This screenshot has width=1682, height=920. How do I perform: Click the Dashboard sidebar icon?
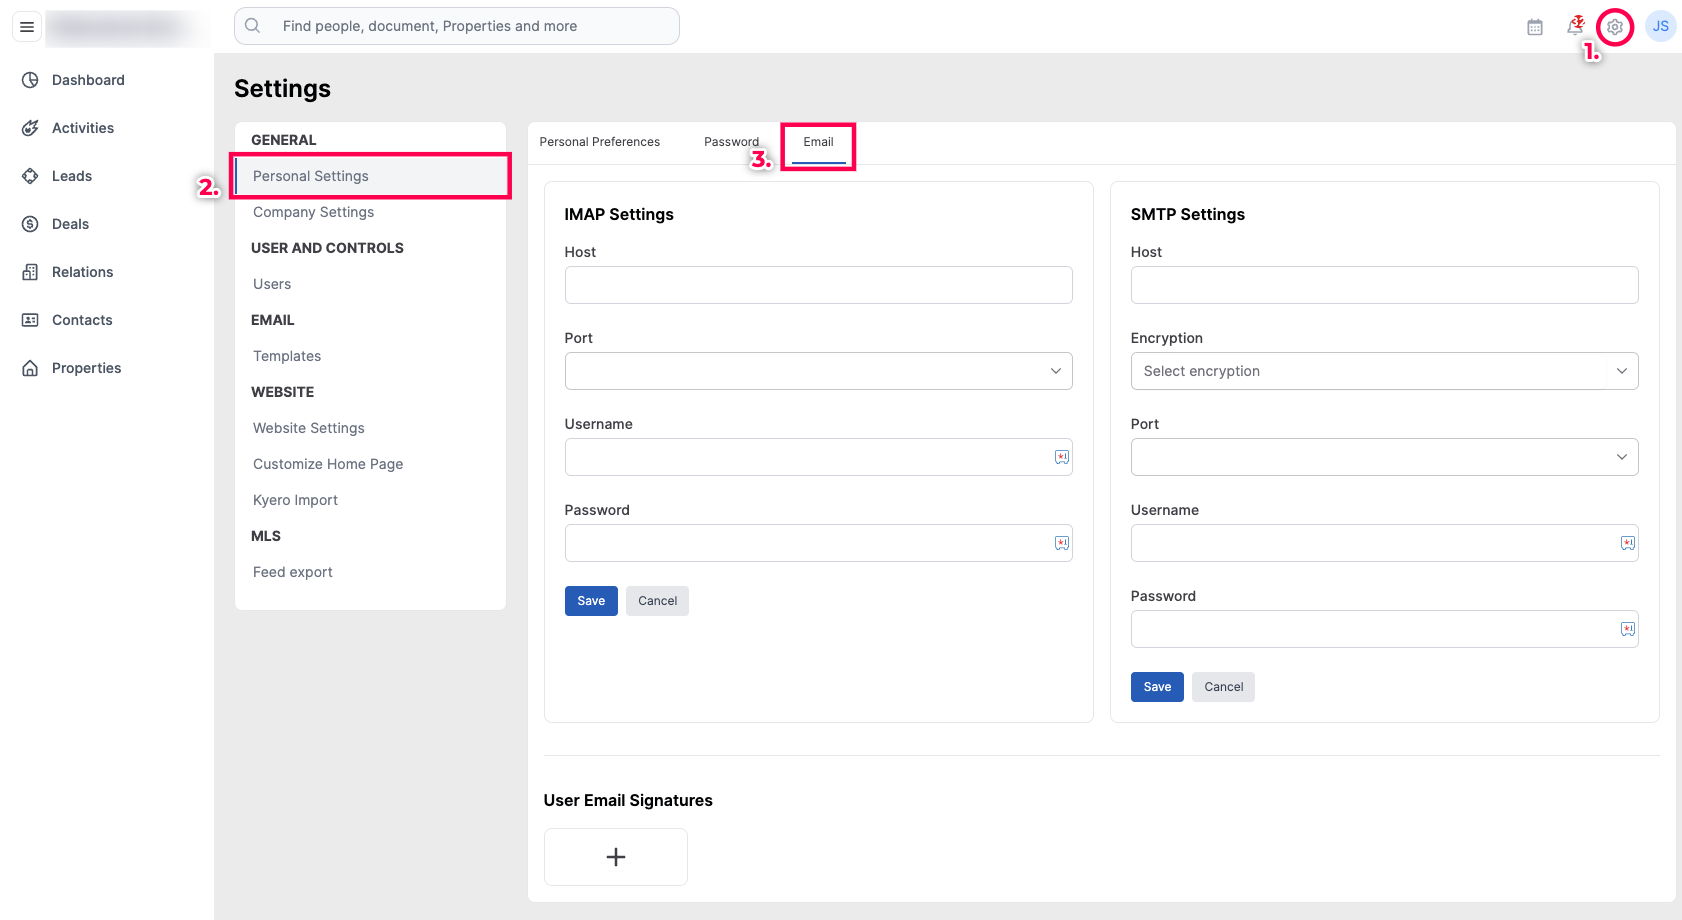click(x=31, y=80)
